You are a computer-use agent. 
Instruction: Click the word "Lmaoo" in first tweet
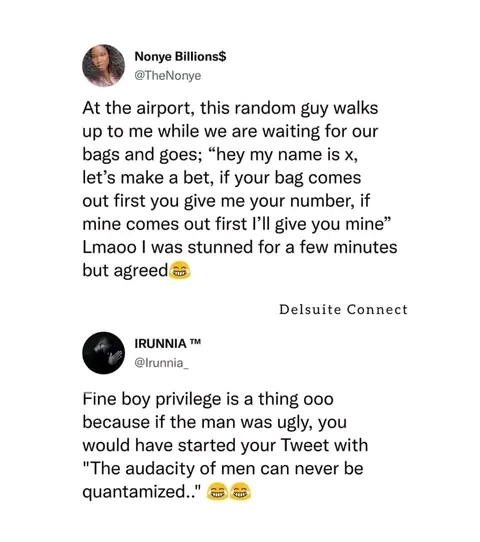[x=110, y=247]
